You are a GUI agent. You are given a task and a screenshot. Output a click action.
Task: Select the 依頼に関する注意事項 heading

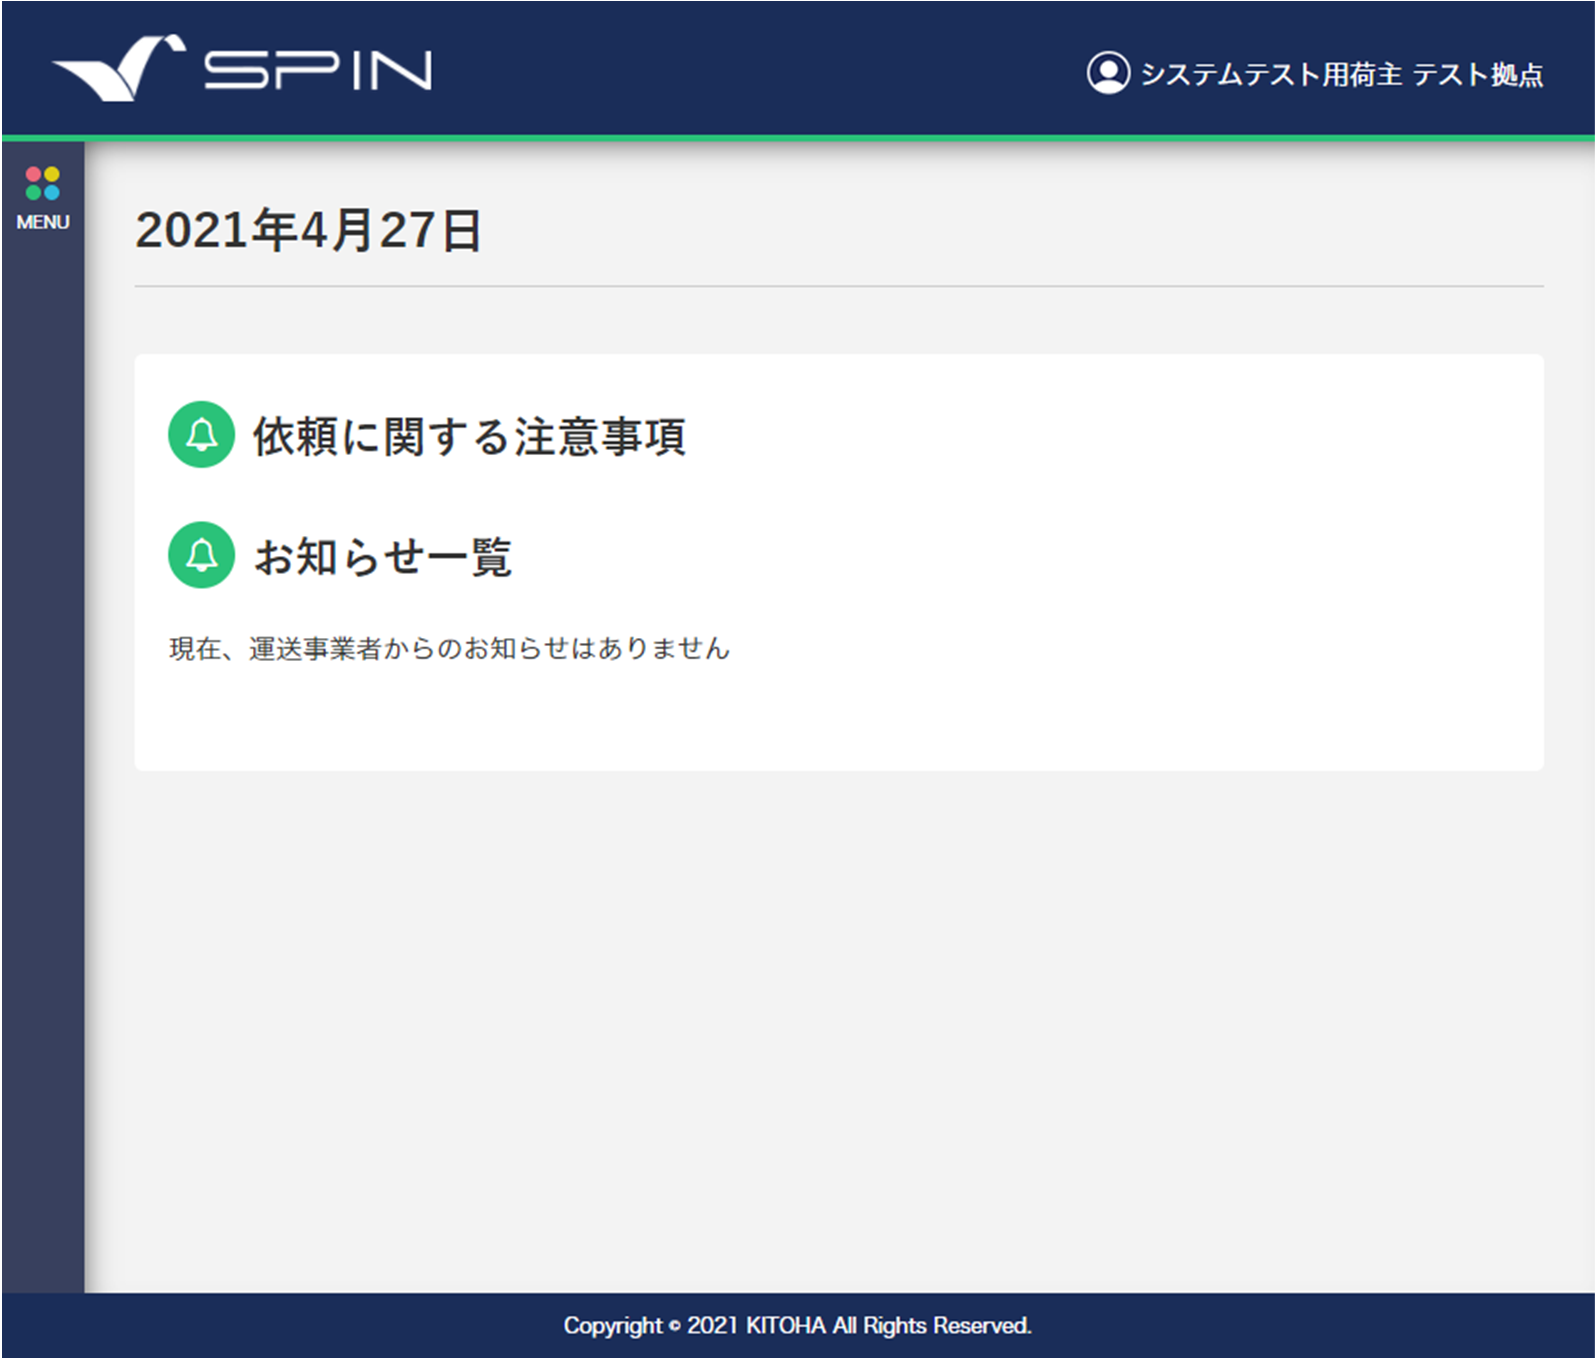click(469, 436)
